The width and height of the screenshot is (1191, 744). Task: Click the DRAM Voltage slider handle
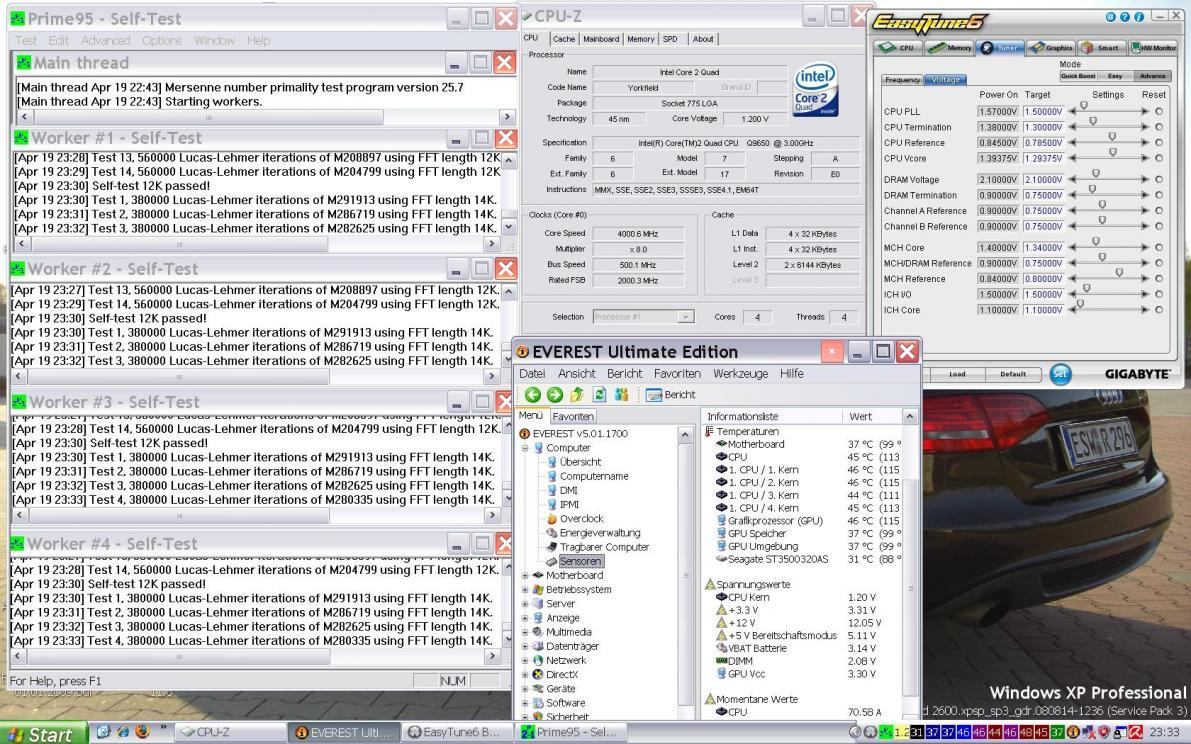(x=1095, y=174)
